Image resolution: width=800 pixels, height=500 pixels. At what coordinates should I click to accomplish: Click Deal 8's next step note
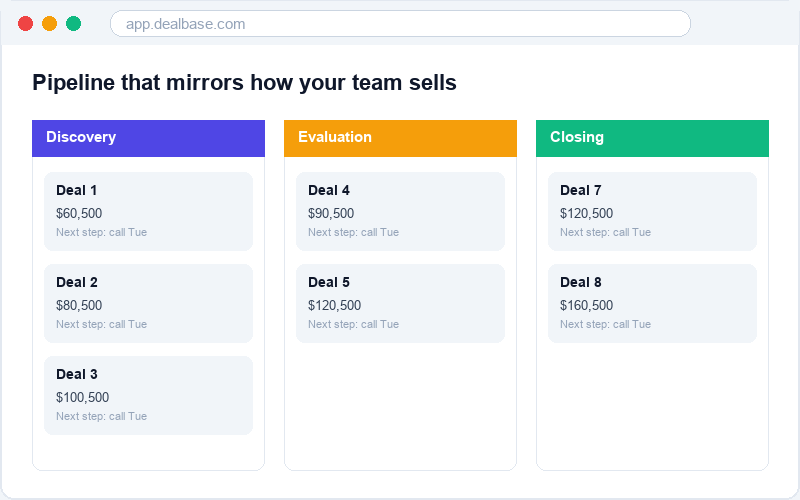606,324
